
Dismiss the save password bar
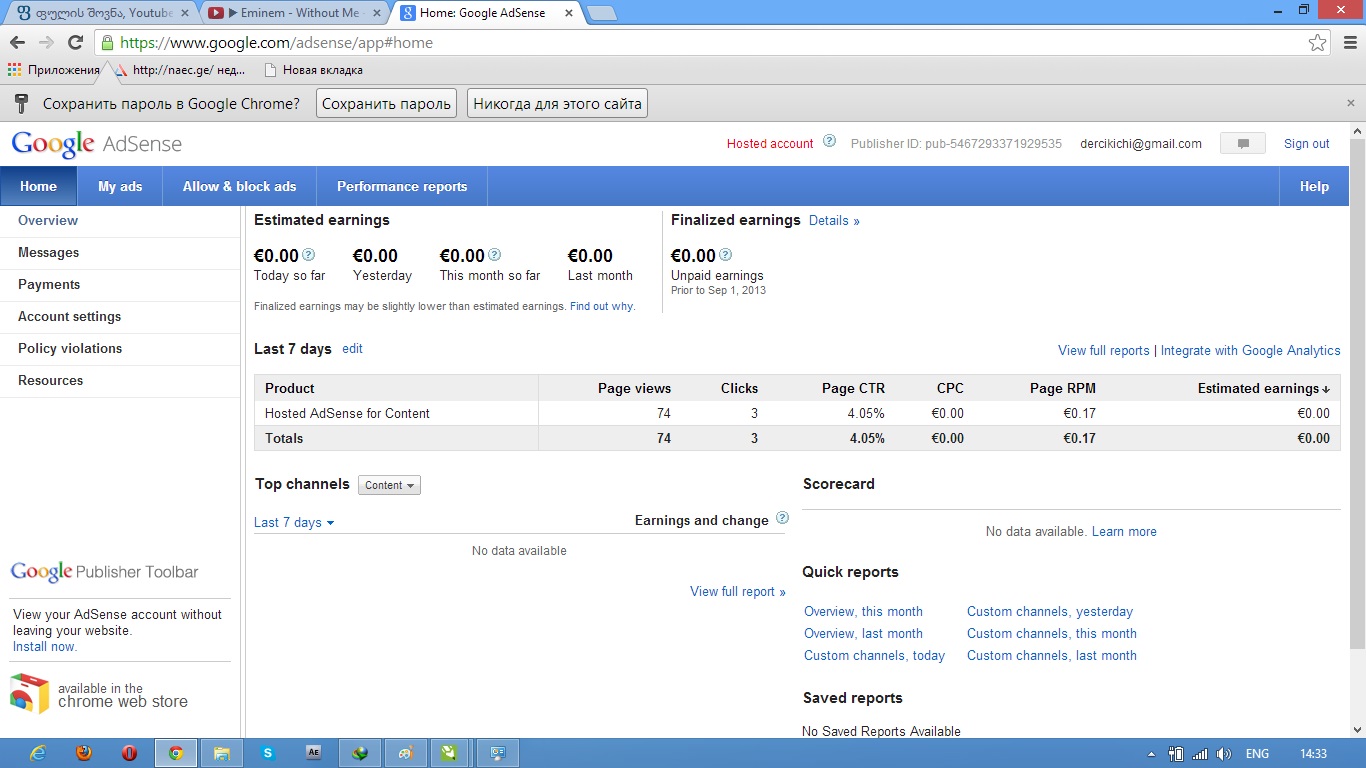1351,103
